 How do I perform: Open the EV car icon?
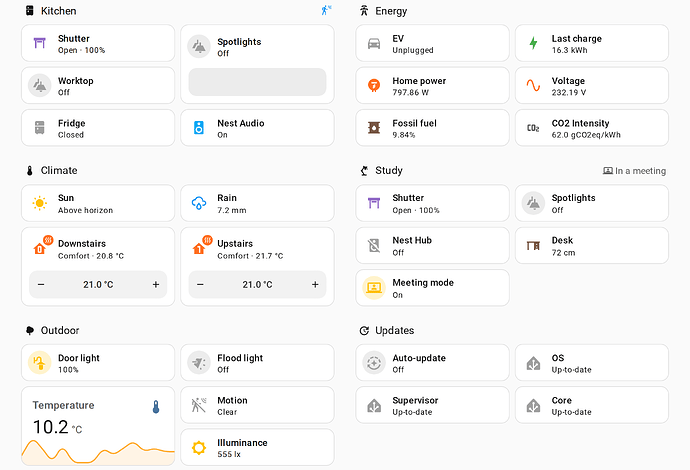(x=374, y=43)
